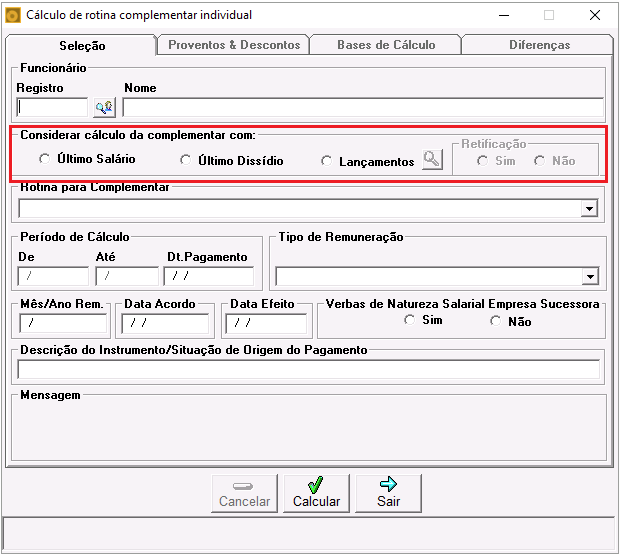Switch to the Proventos & Descontos tab

click(x=234, y=45)
